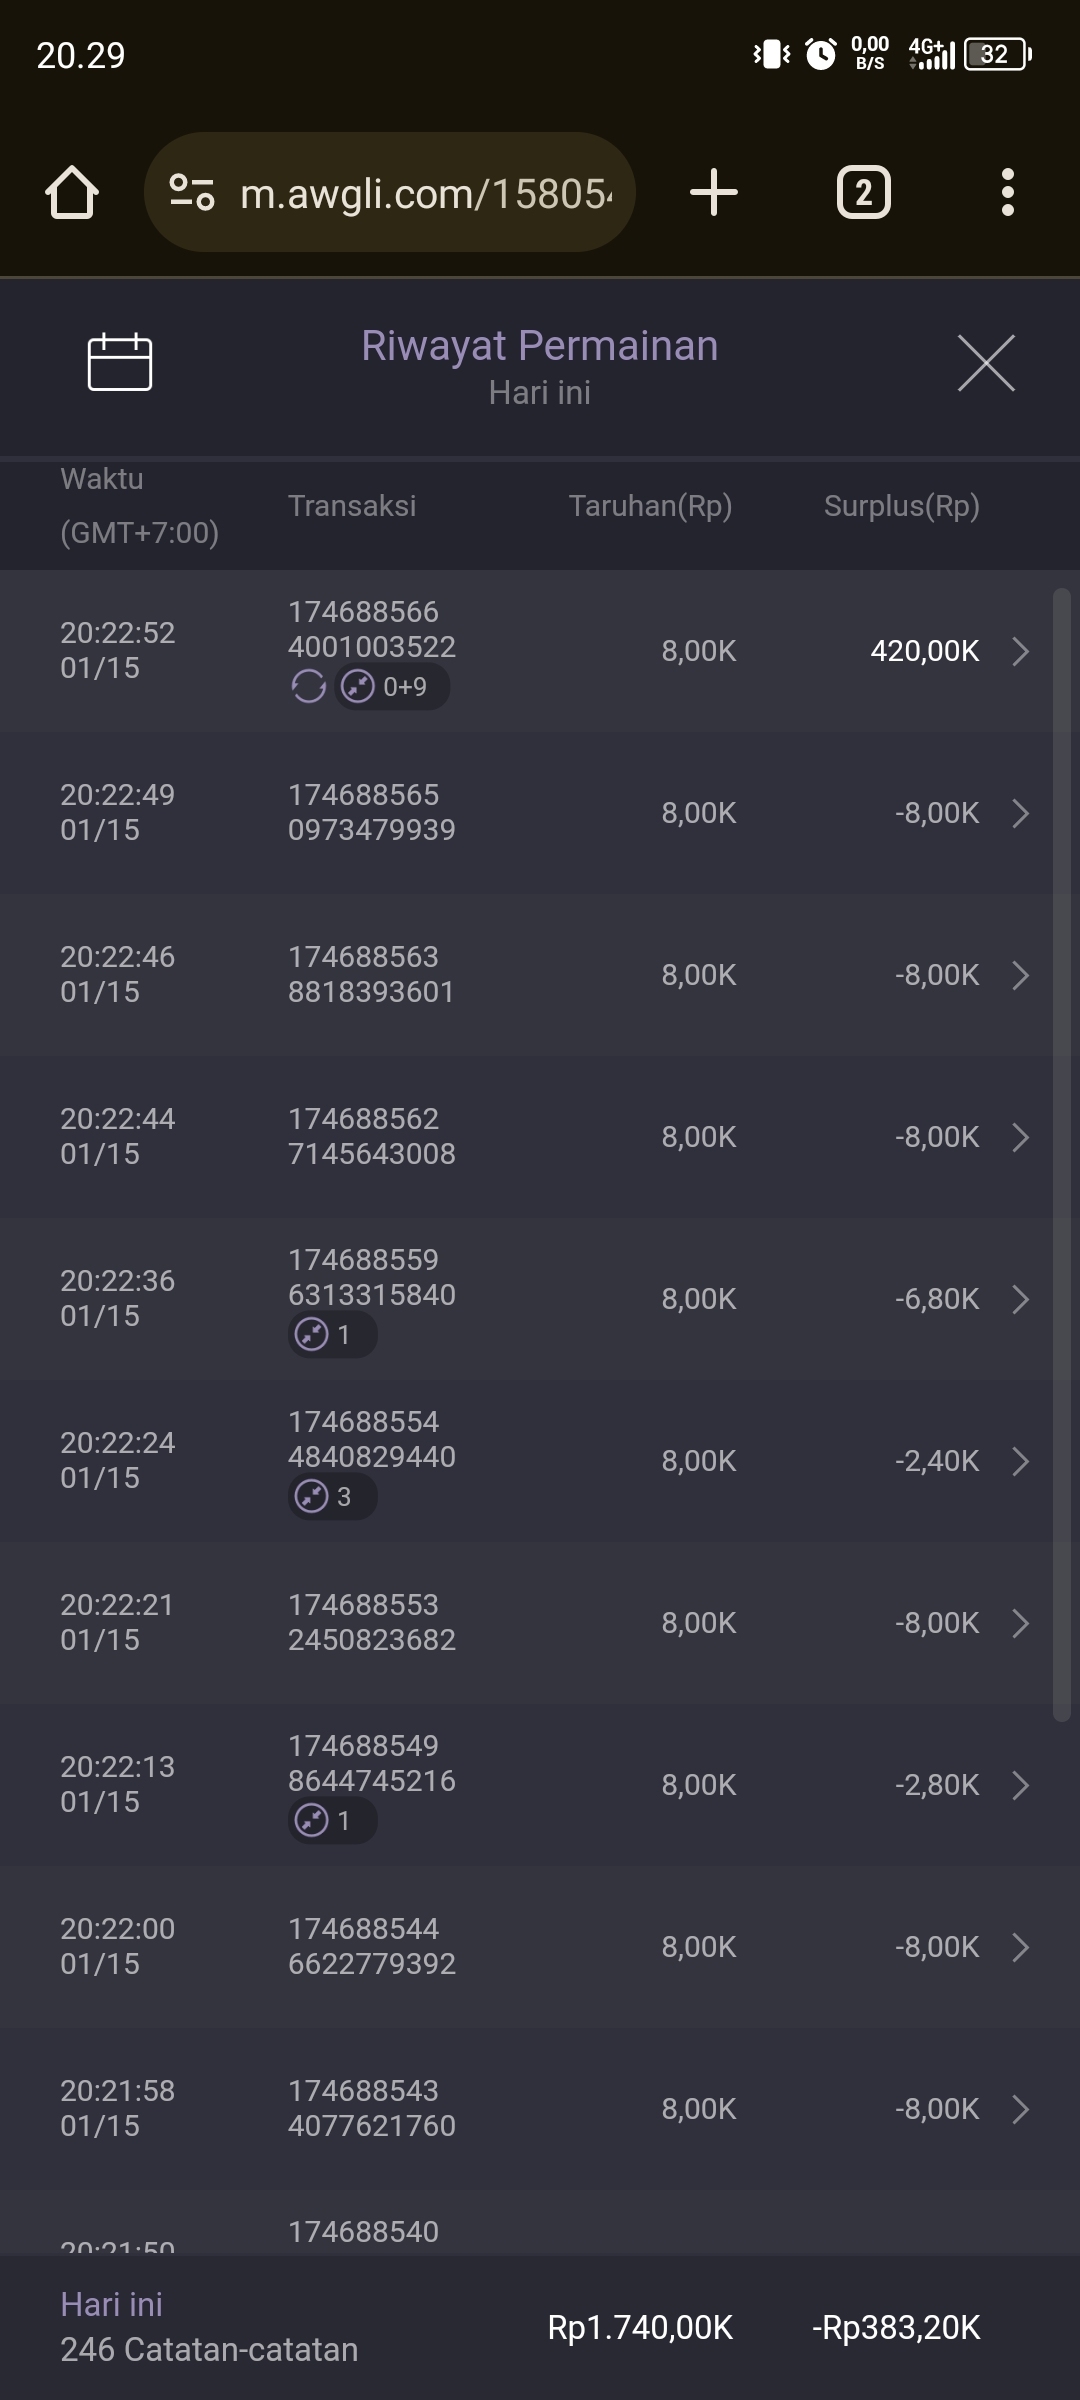1080x2400 pixels.
Task: Close the Riwayat Permainan panel
Action: tap(986, 363)
